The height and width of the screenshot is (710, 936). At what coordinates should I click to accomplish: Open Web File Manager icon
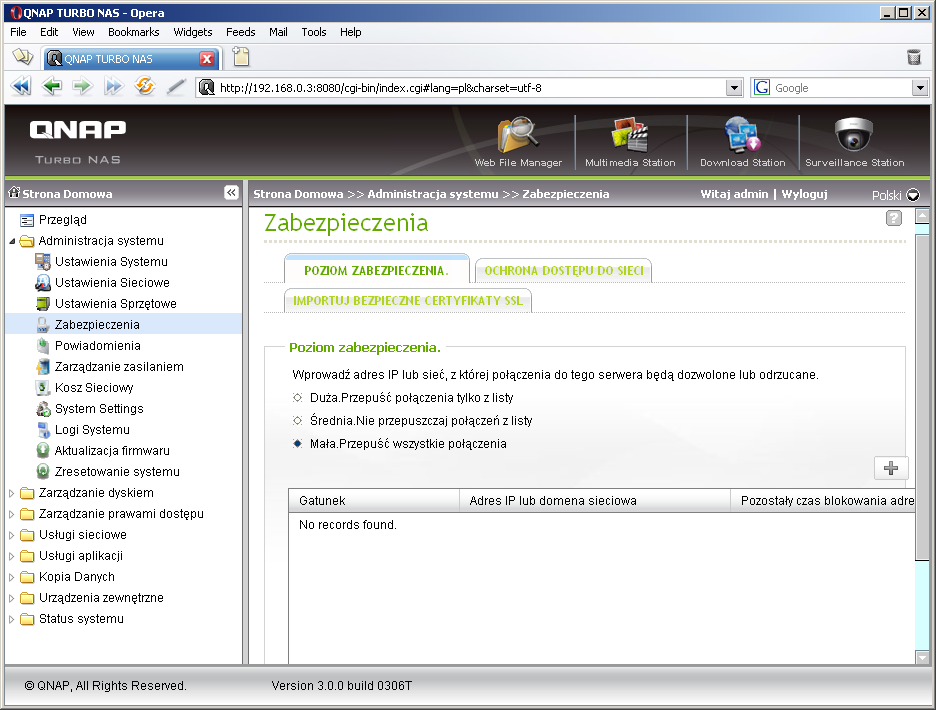pos(518,136)
